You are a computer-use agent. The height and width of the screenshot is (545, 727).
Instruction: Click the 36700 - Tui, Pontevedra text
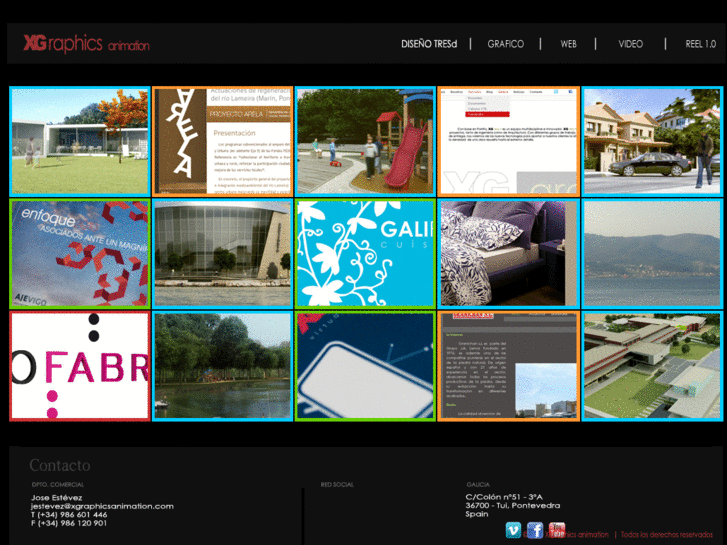(x=513, y=505)
